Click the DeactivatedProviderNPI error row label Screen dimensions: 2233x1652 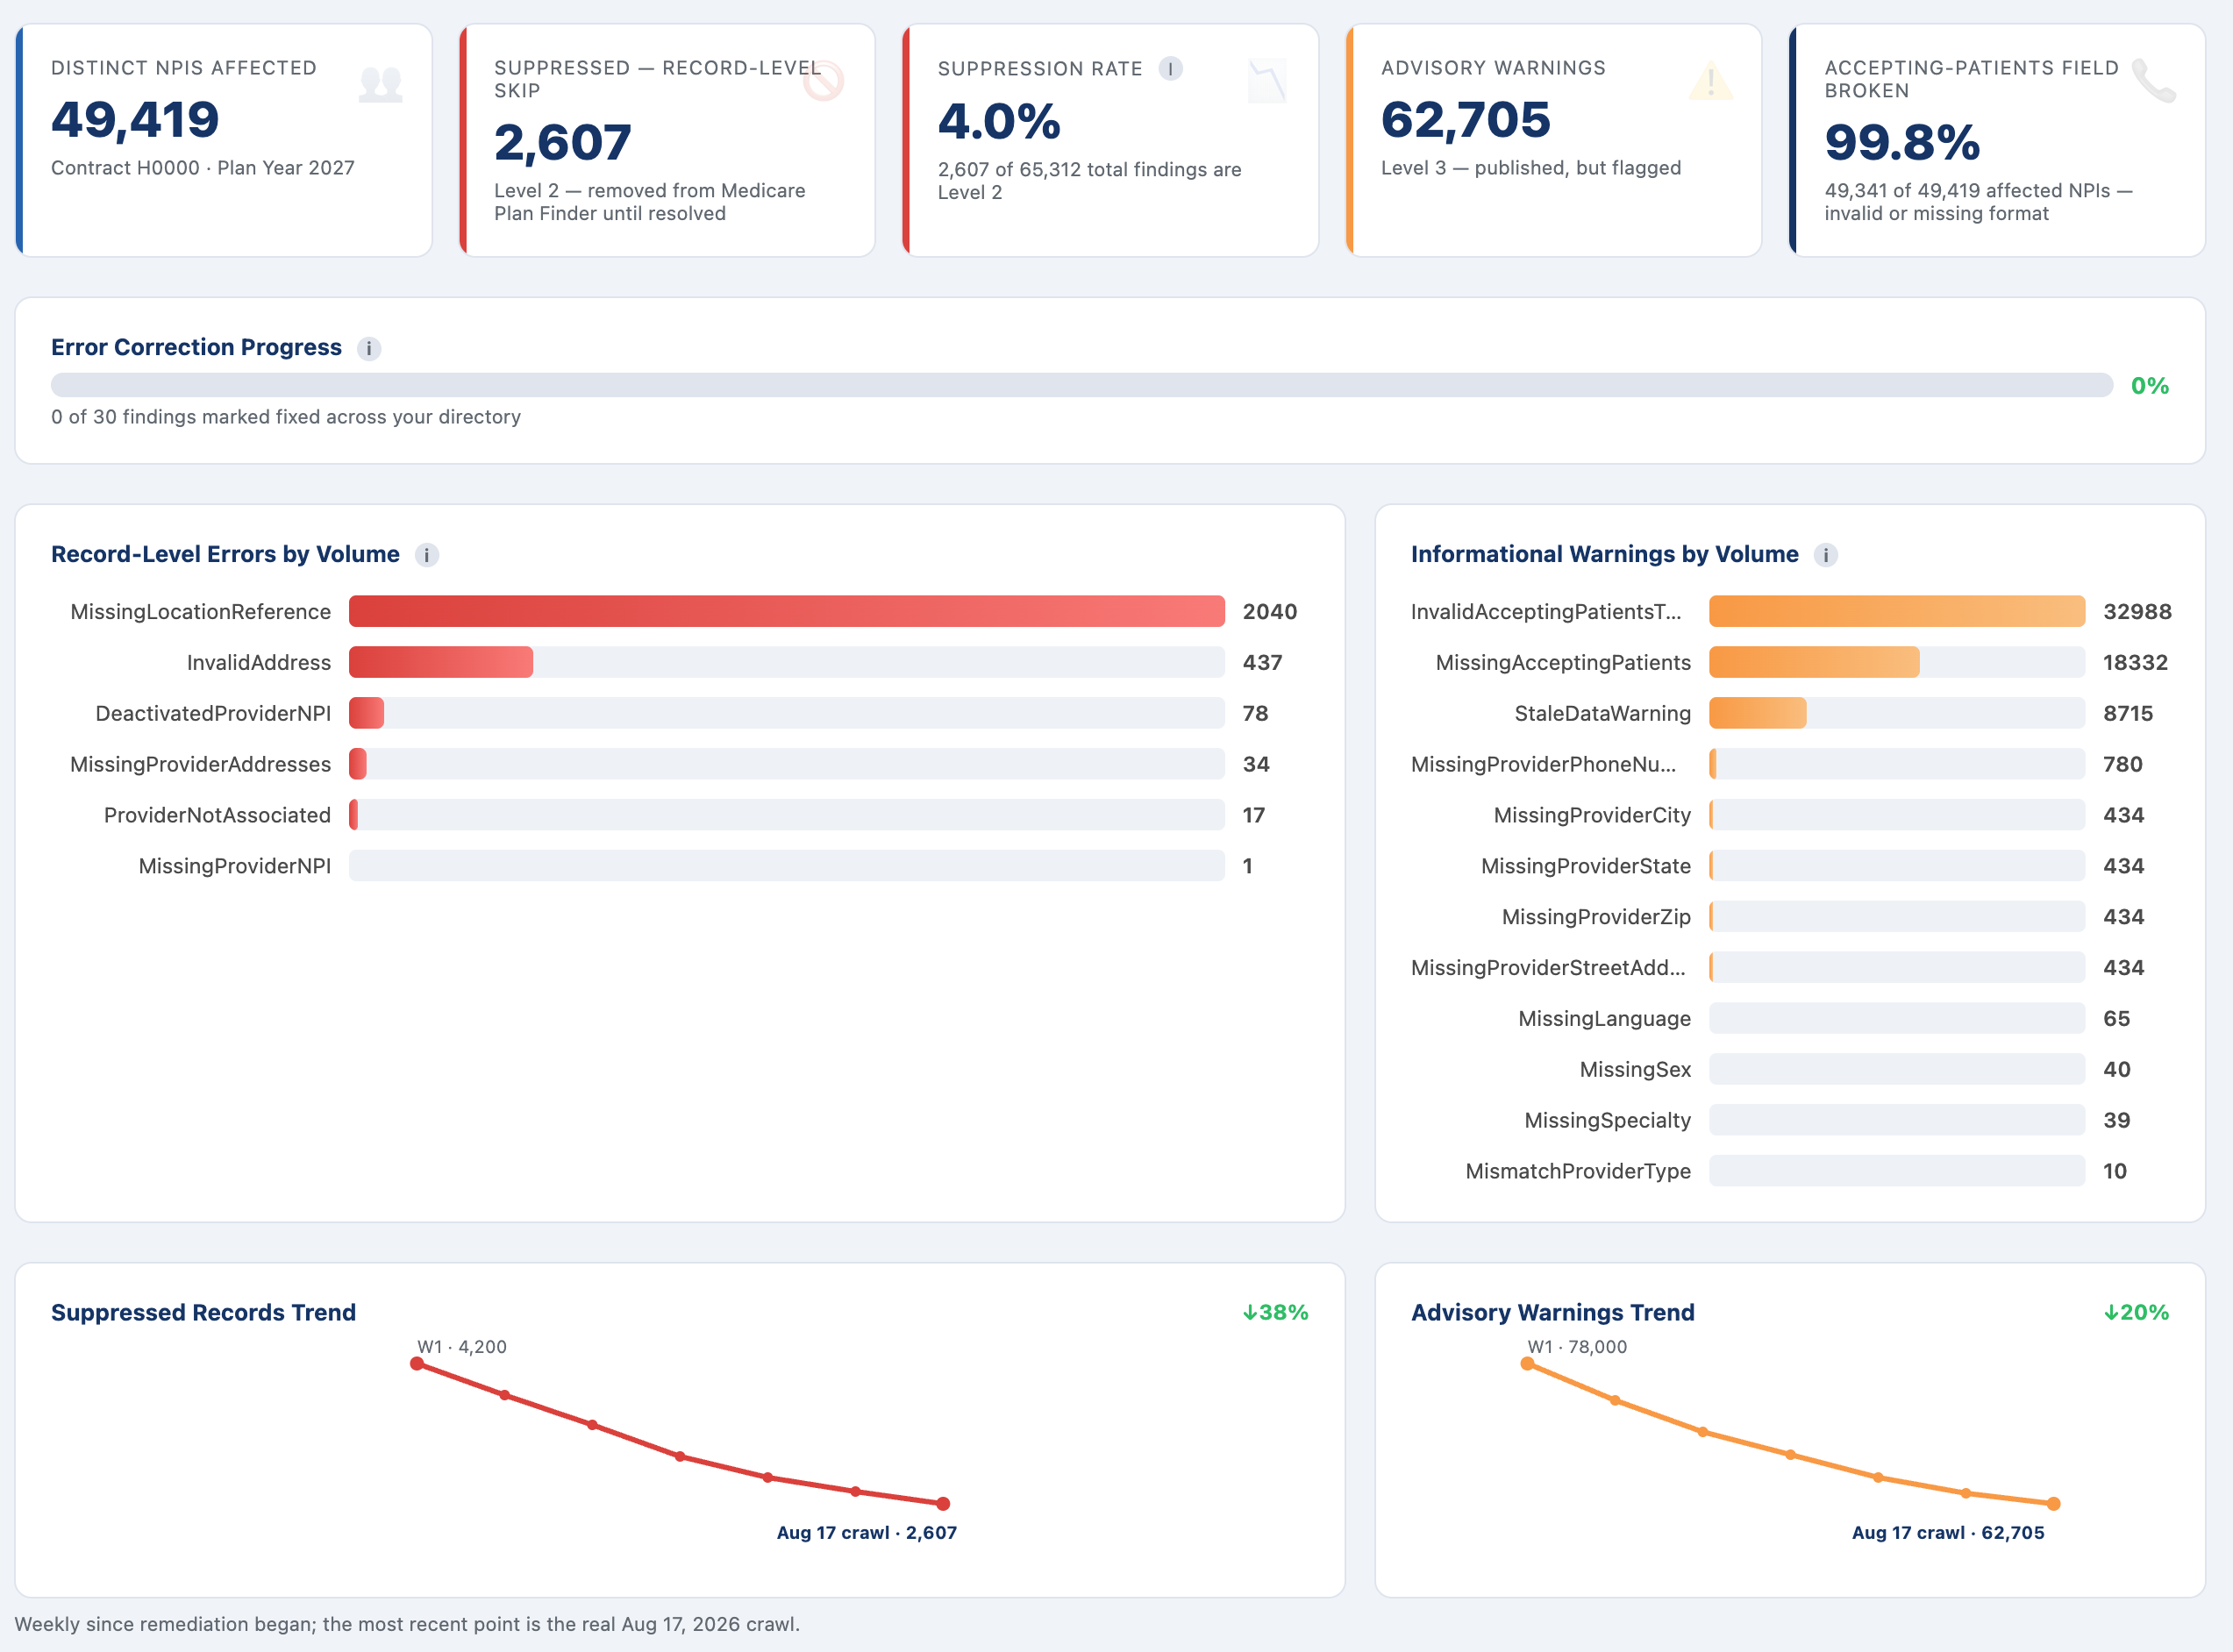213,713
